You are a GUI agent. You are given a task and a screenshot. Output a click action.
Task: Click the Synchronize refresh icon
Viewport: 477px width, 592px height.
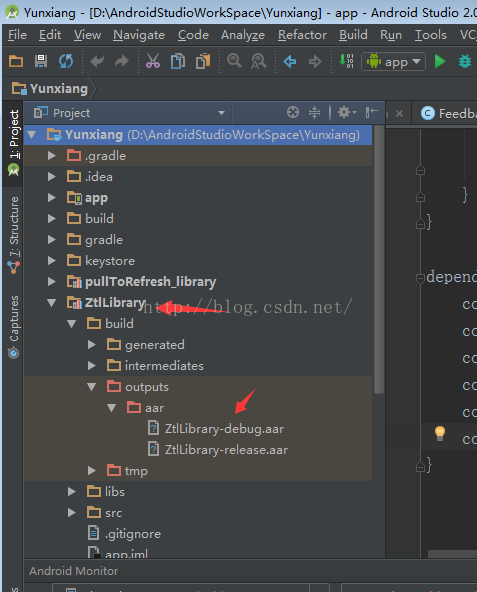(x=66, y=61)
